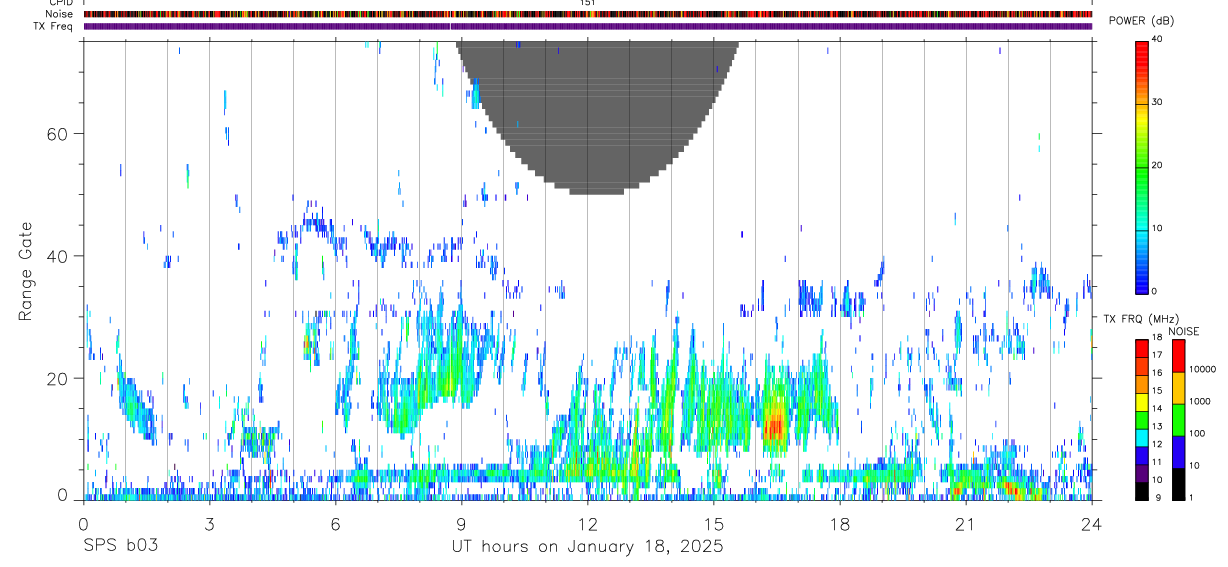Click the 9 tick on UT hours axis
The width and height of the screenshot is (1228, 567).
[x=461, y=524]
